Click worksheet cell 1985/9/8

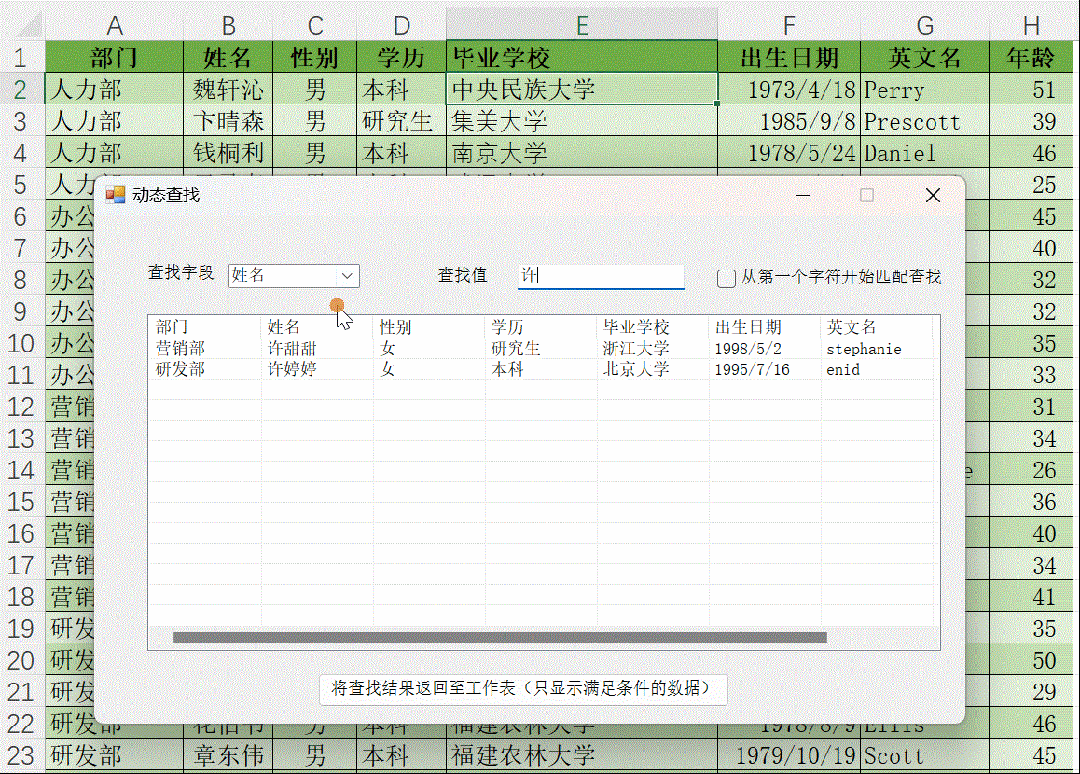[x=789, y=121]
